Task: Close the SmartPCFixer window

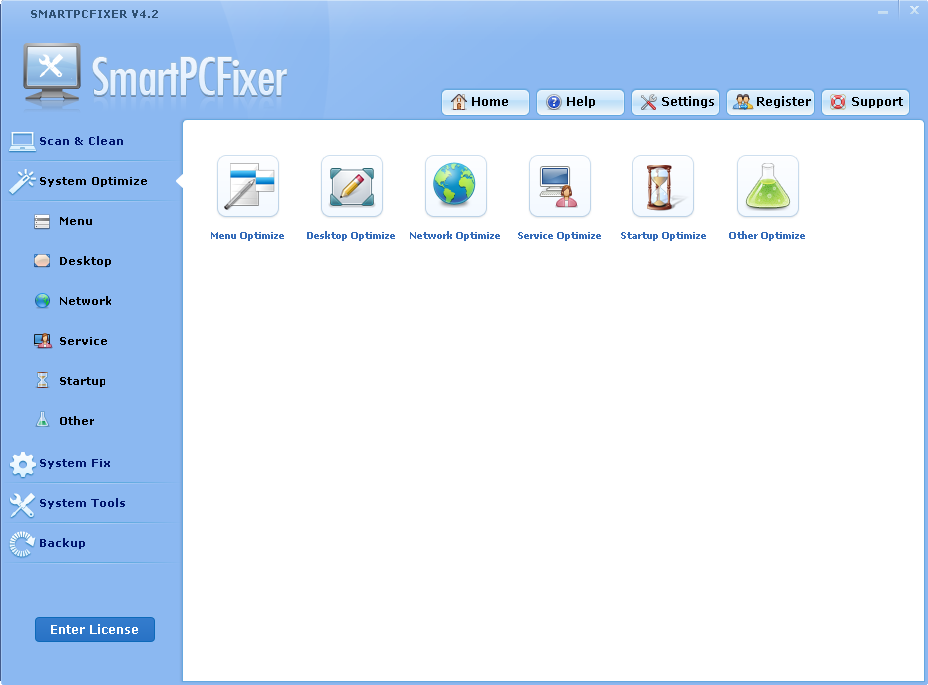Action: pos(914,10)
